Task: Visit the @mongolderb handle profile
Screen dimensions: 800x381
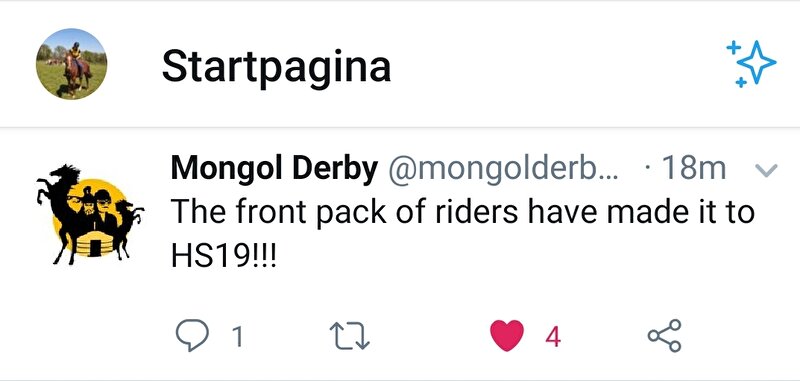Action: [x=503, y=169]
